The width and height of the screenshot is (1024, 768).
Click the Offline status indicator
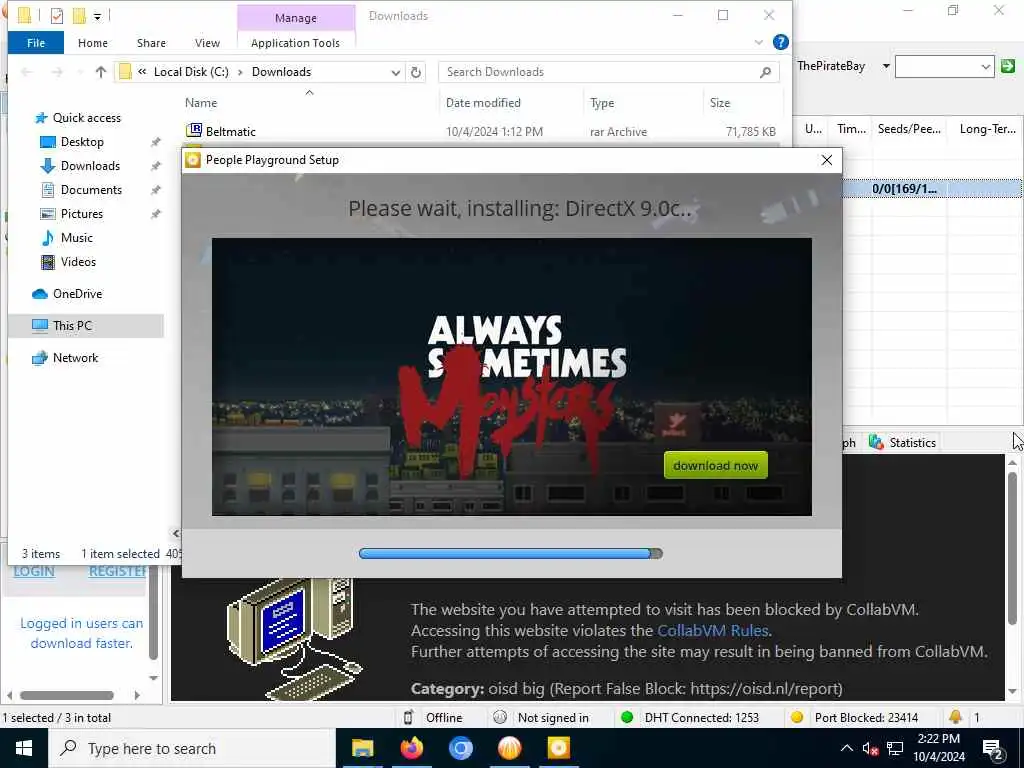click(x=434, y=718)
